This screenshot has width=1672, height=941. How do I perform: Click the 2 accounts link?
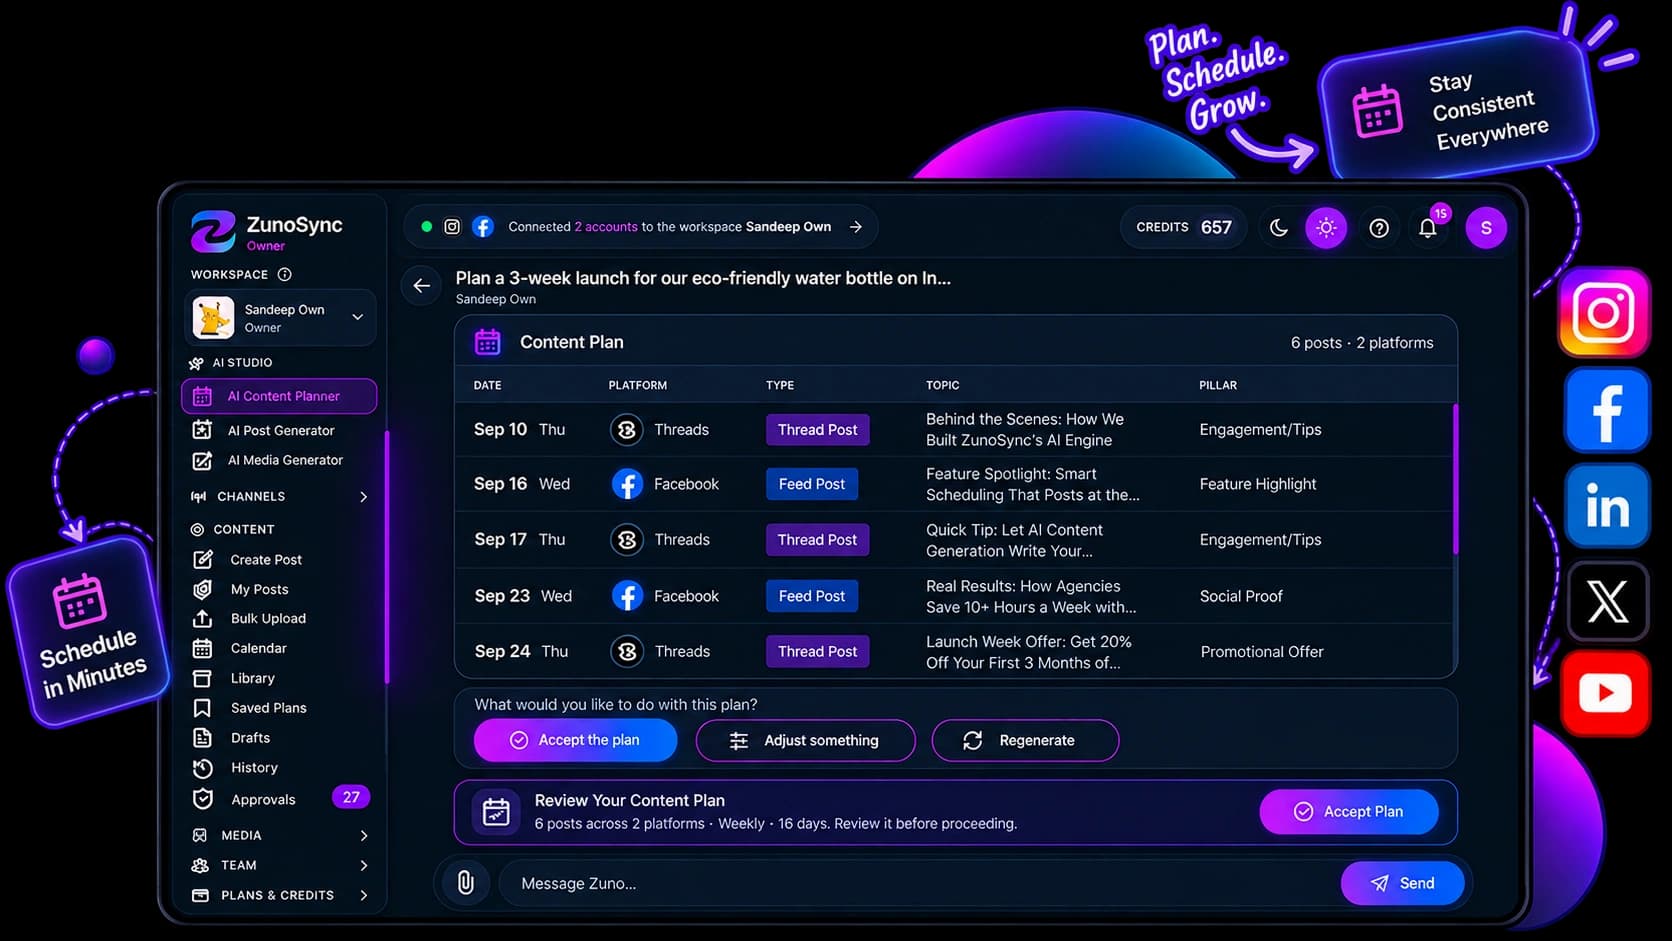tap(606, 227)
